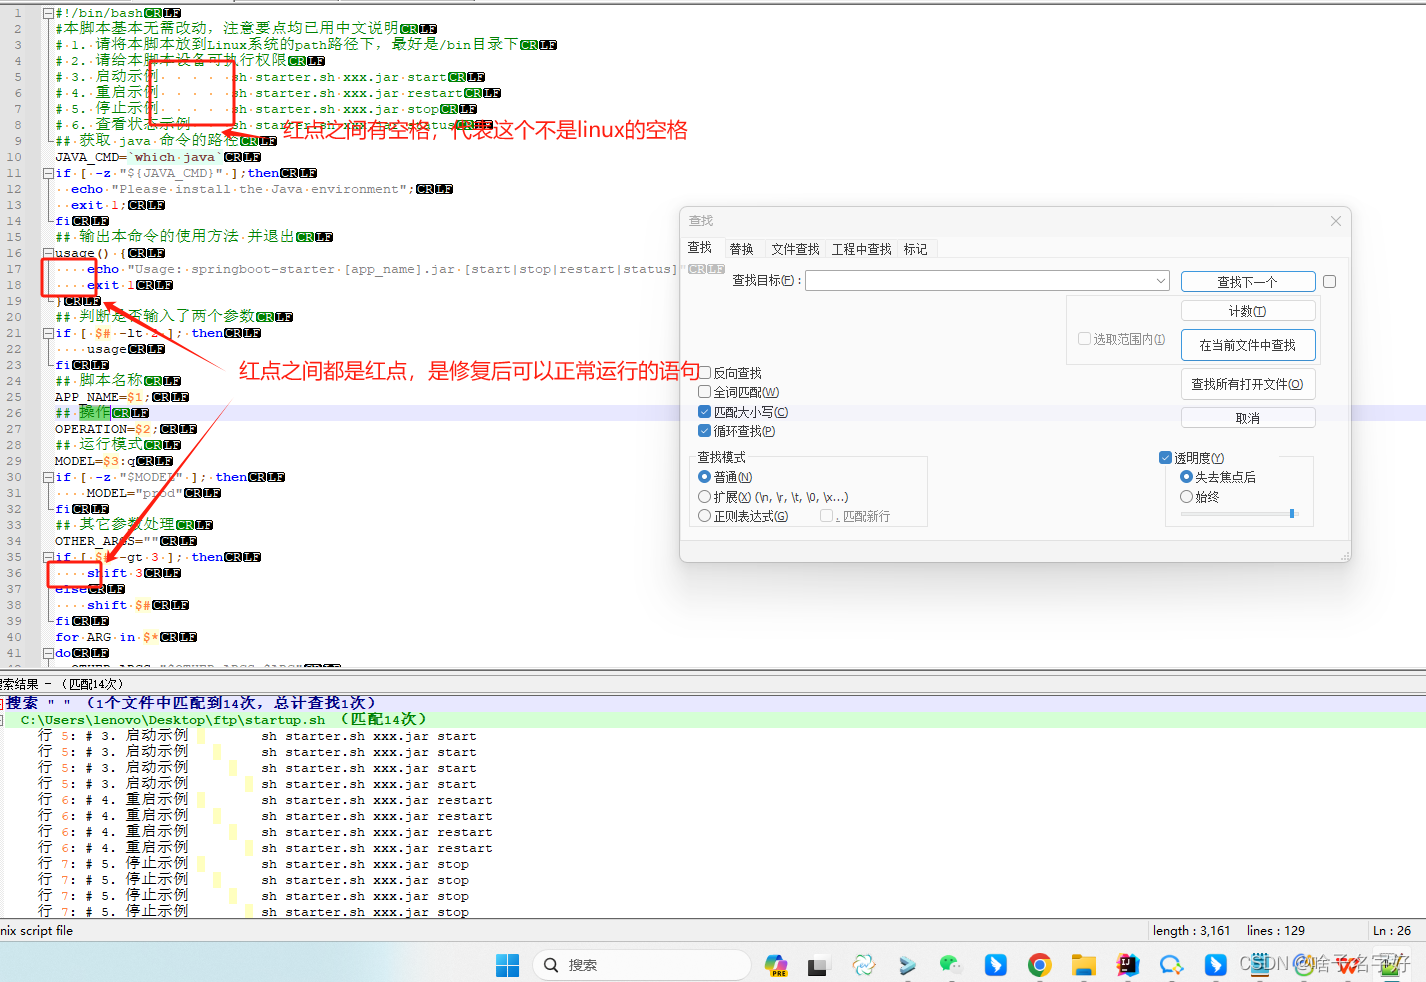Click the 'for ARG in $*' line

(x=126, y=637)
